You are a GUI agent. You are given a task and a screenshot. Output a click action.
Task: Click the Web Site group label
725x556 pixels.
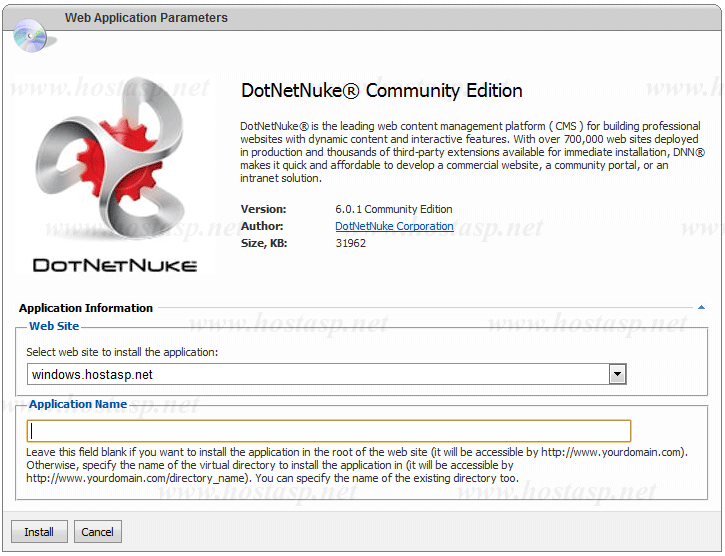(54, 326)
